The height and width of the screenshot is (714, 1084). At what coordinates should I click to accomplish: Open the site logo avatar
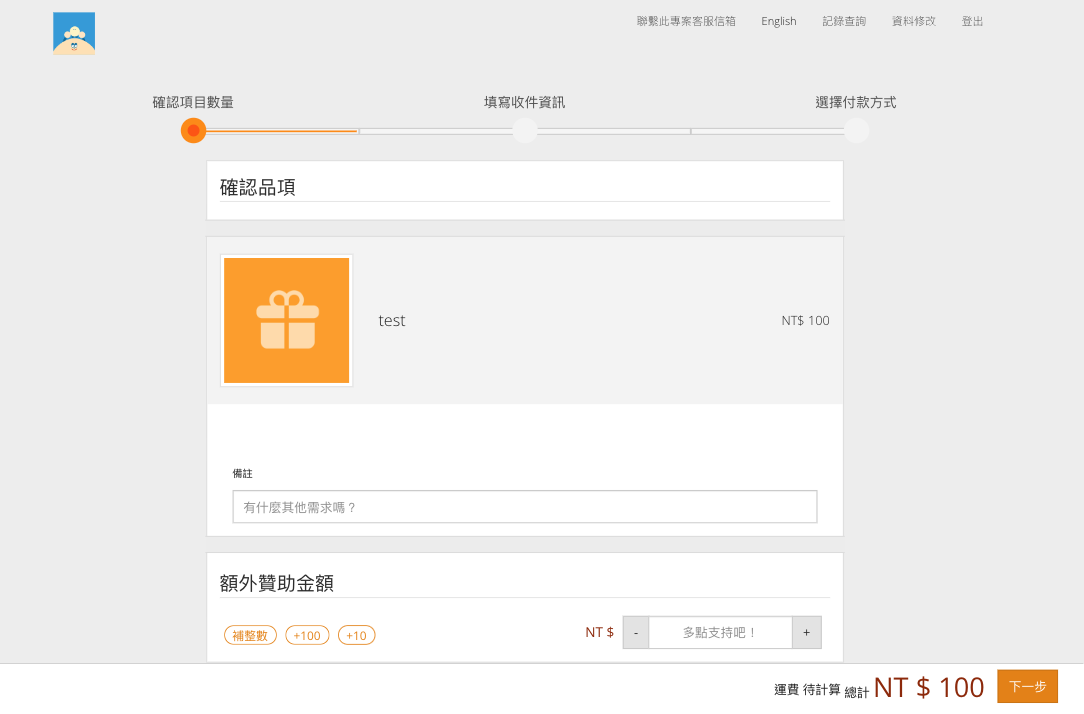74,33
